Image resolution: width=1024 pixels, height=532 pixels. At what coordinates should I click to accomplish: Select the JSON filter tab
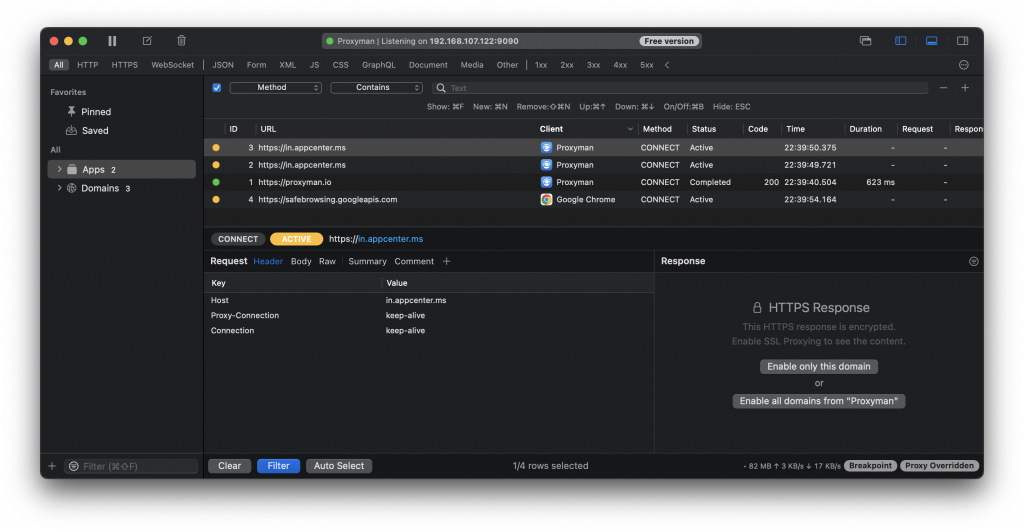223,65
